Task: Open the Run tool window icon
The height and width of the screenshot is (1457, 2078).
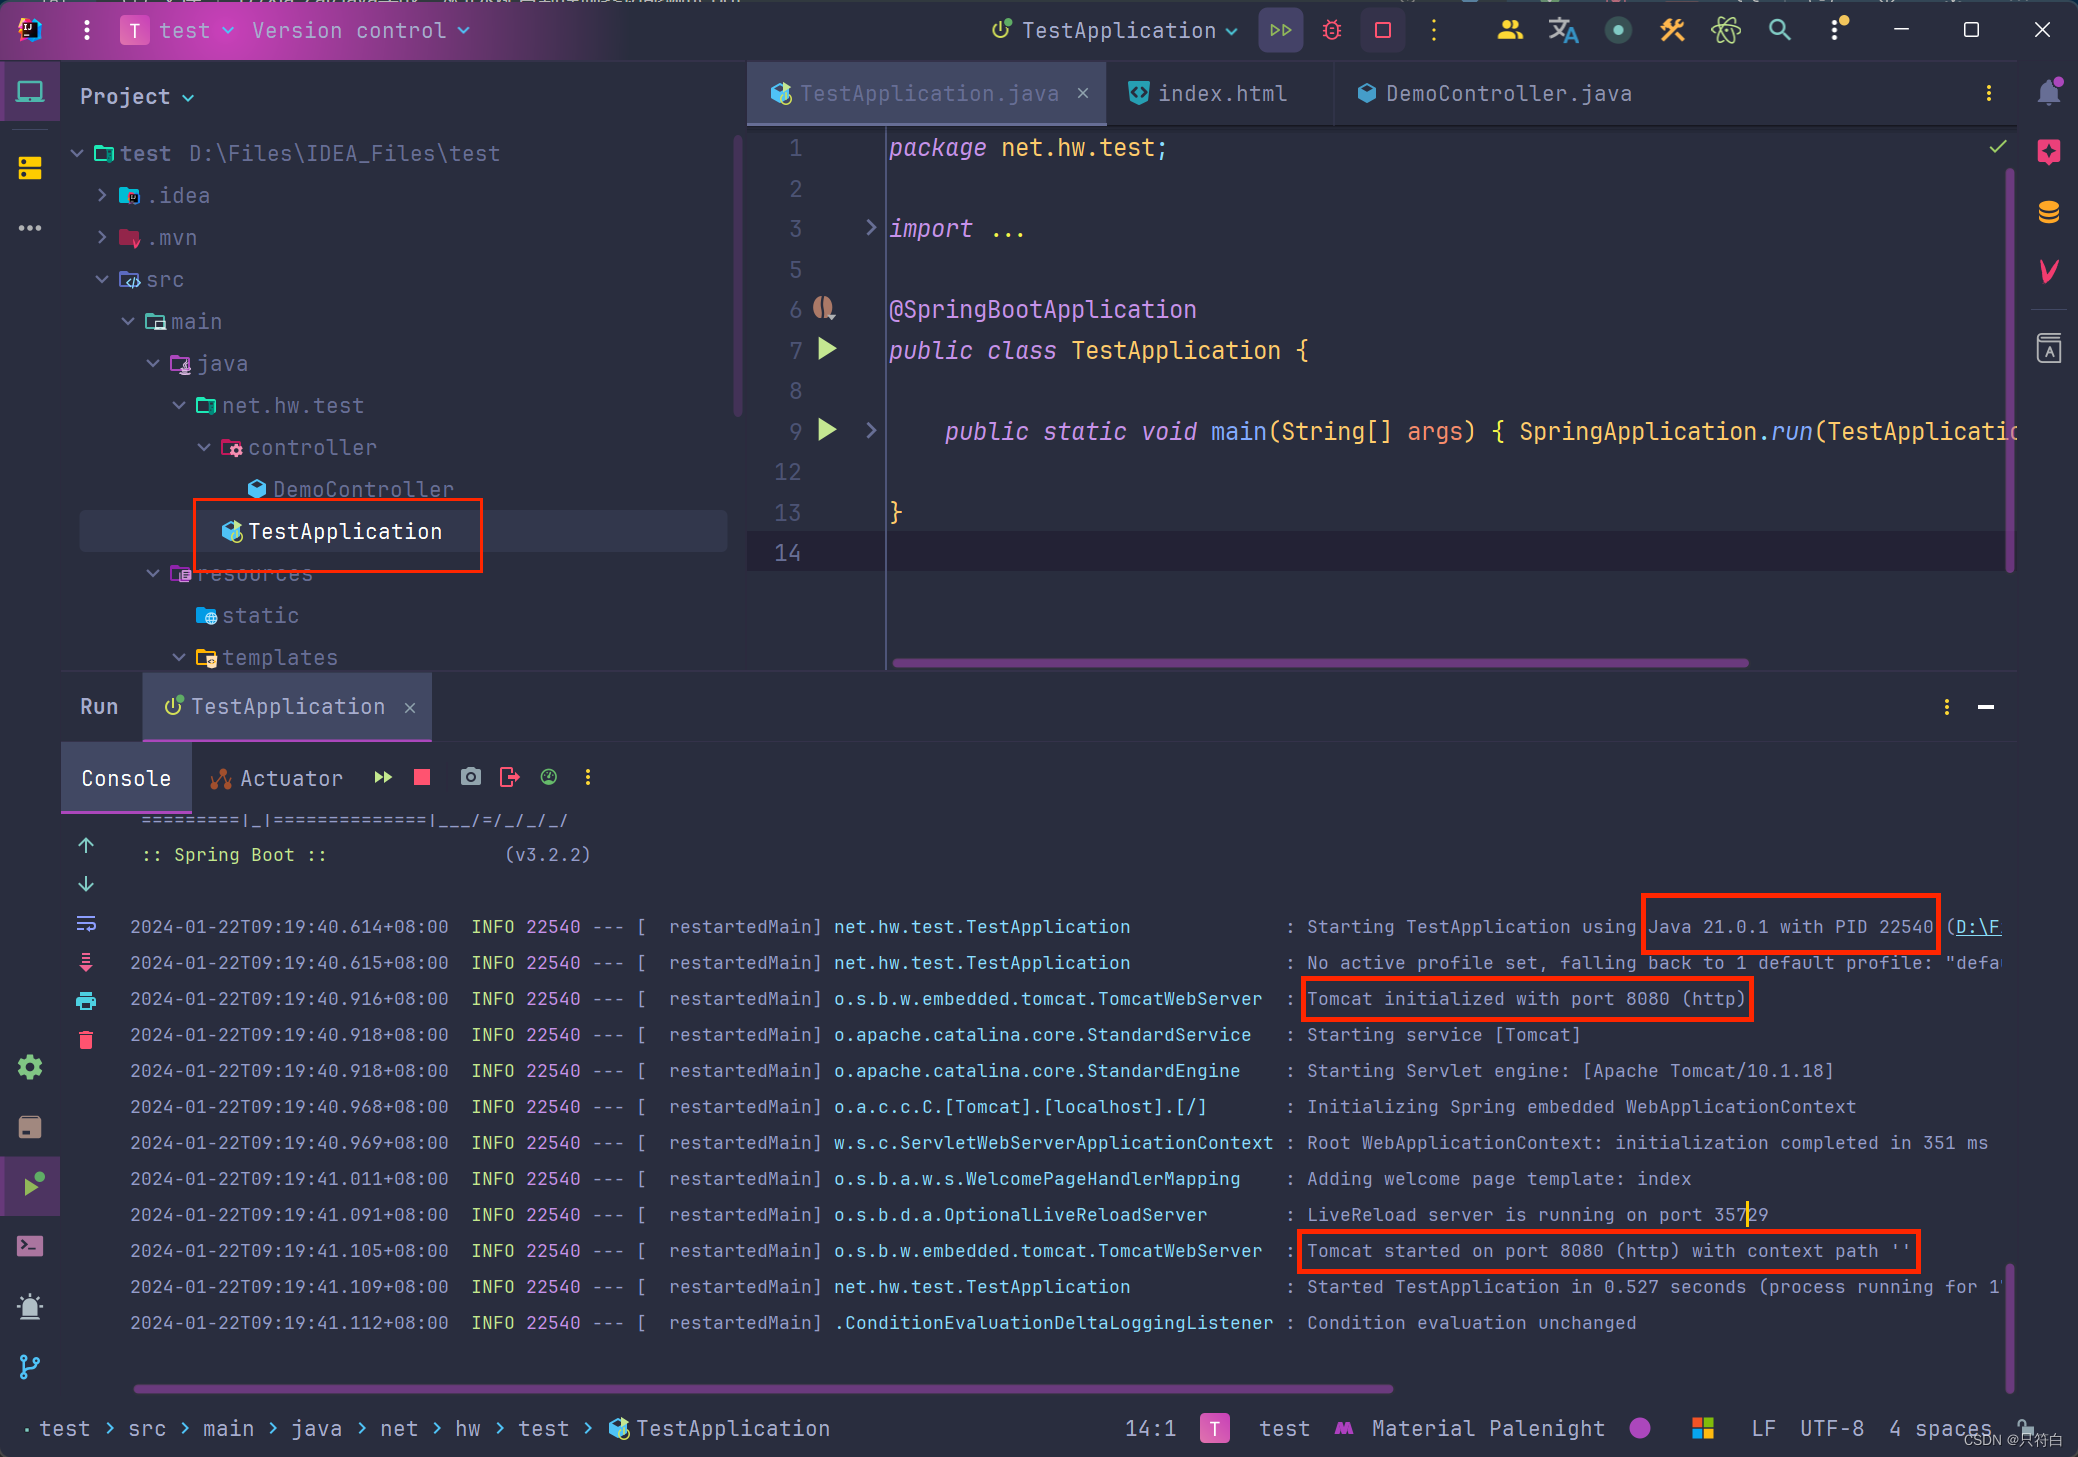Action: point(32,1186)
